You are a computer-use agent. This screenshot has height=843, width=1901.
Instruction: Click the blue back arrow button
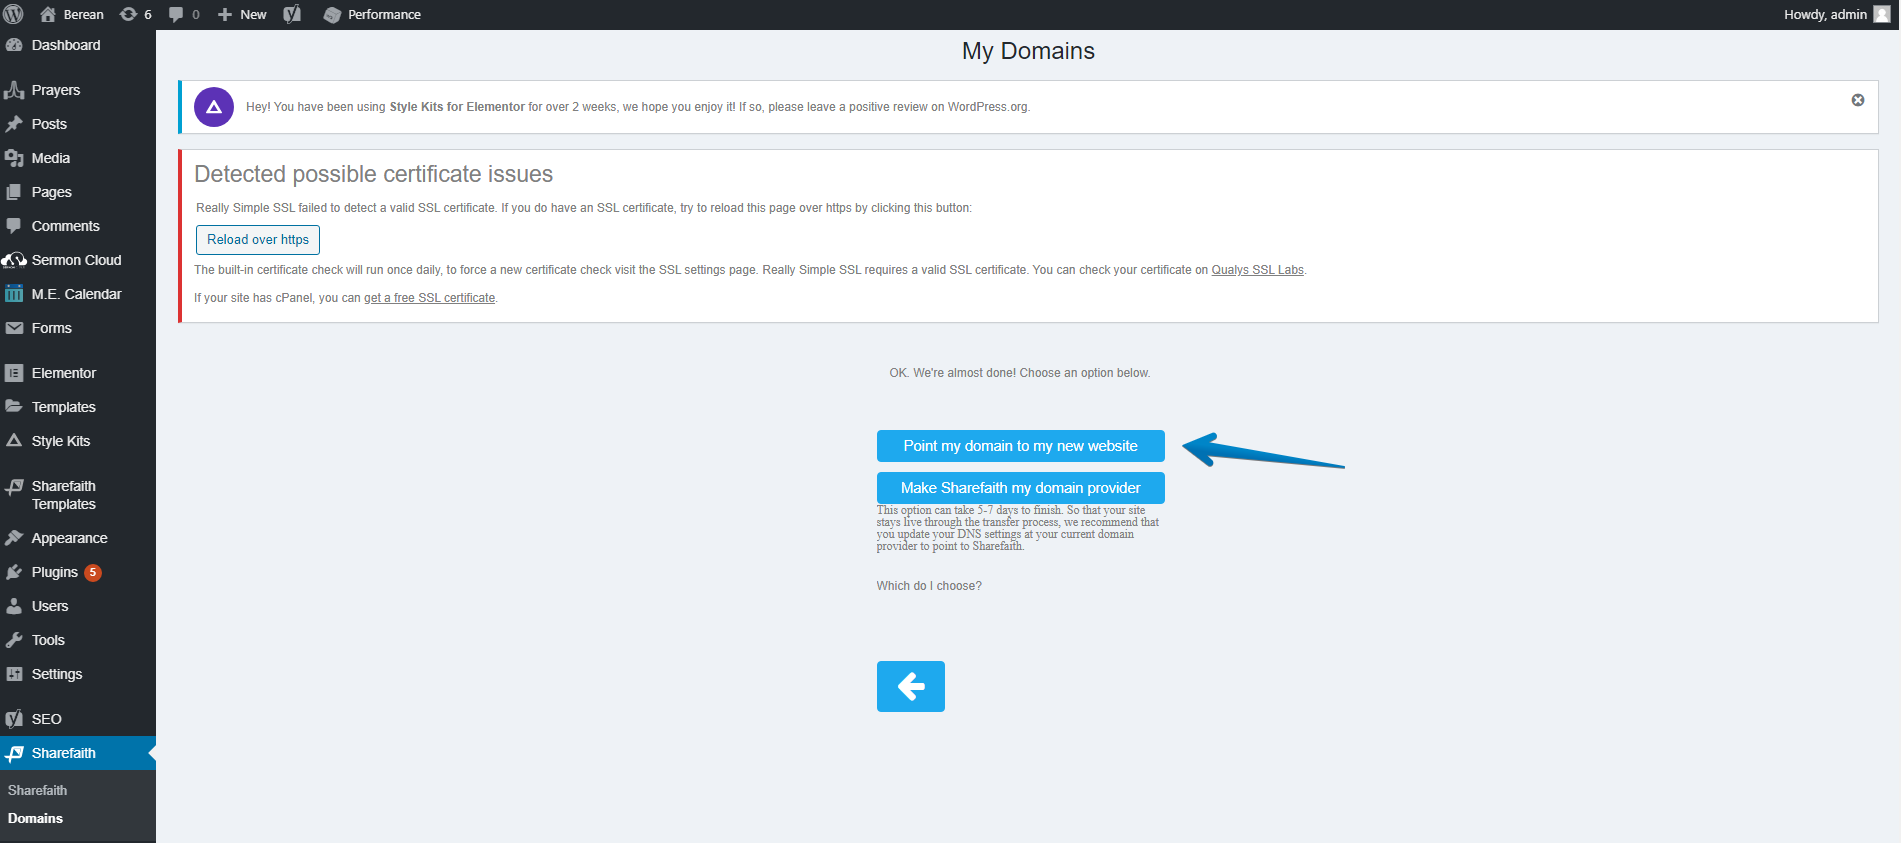pyautogui.click(x=911, y=686)
